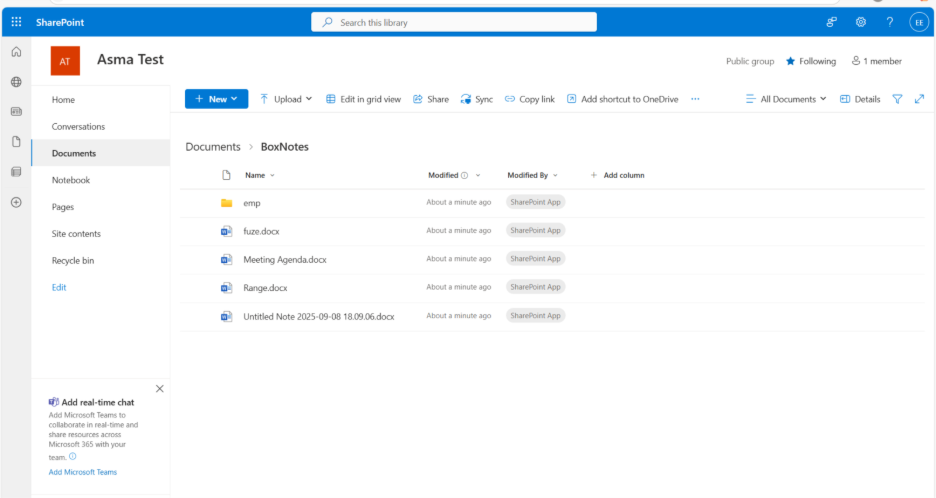The height and width of the screenshot is (498, 936).
Task: Click the 1 member link
Action: pyautogui.click(x=876, y=61)
